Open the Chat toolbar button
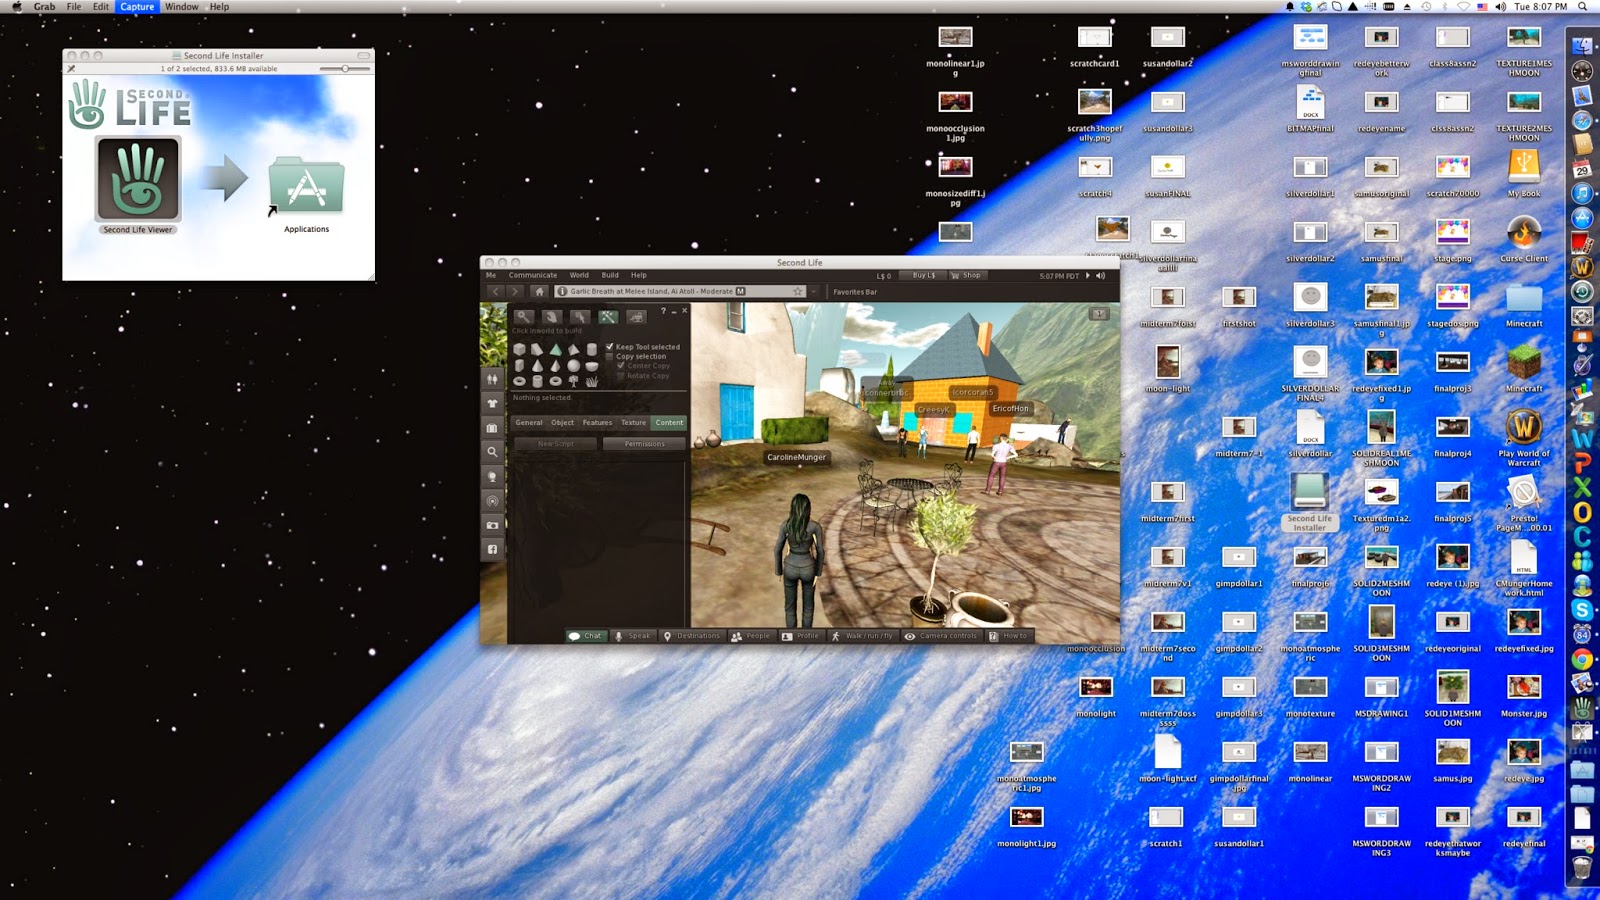 [587, 636]
